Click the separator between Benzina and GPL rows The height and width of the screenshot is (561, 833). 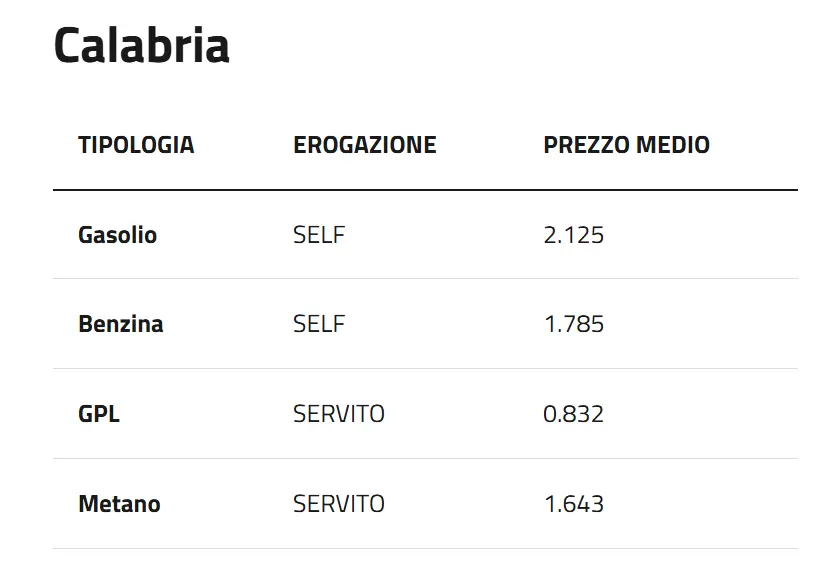(x=425, y=369)
